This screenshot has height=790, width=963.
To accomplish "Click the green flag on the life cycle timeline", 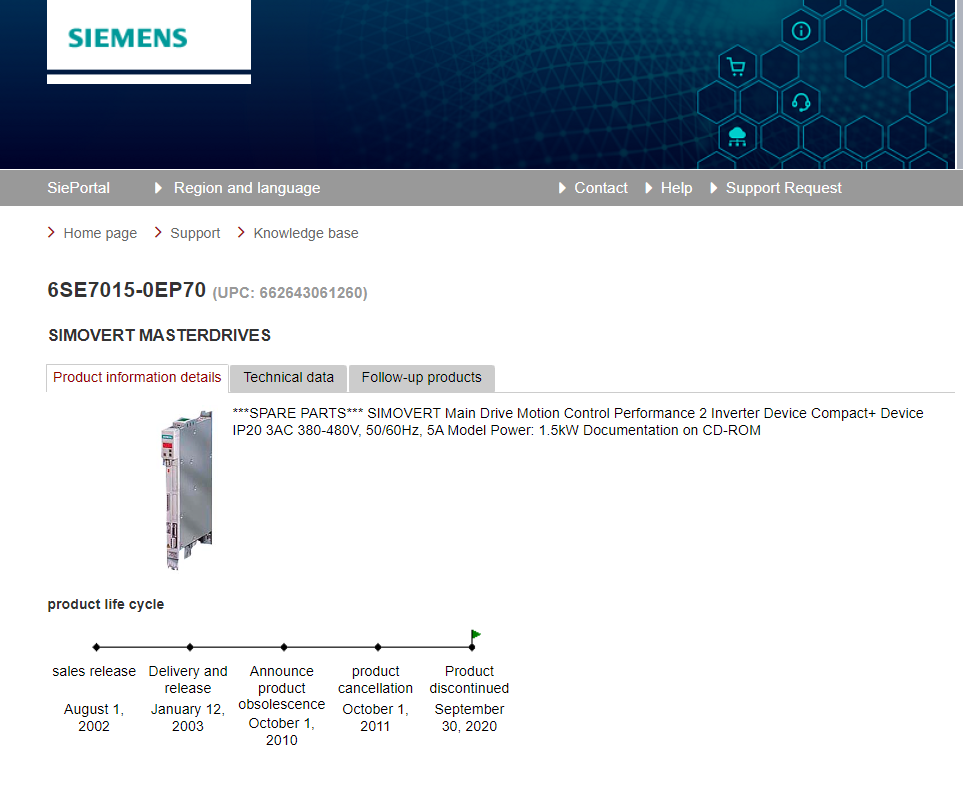I will (x=476, y=634).
